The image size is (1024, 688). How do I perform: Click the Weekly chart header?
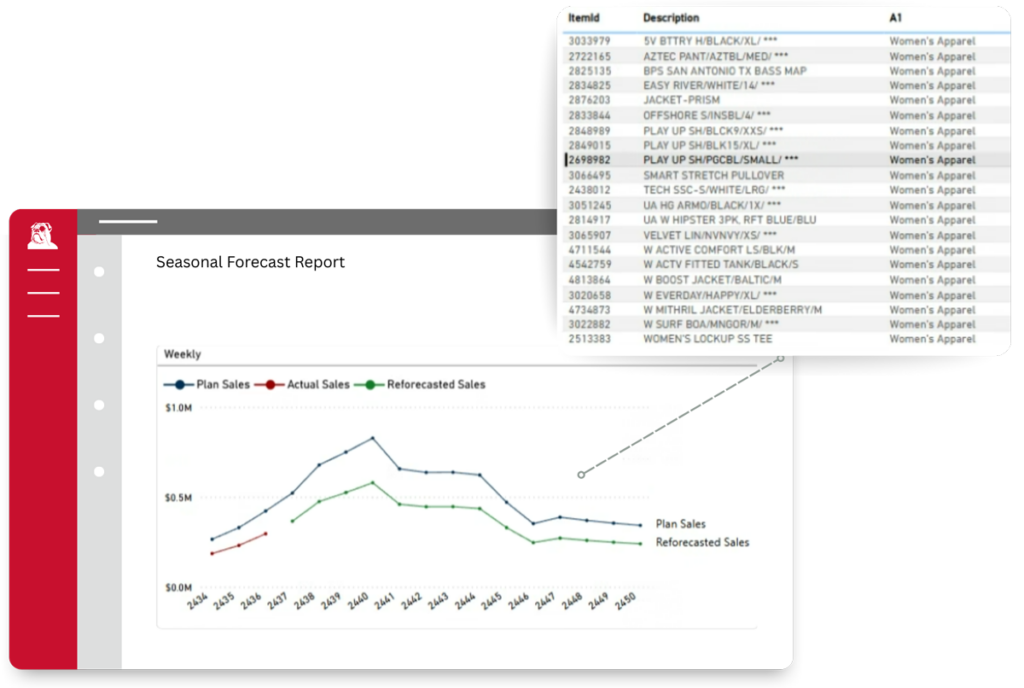(182, 354)
